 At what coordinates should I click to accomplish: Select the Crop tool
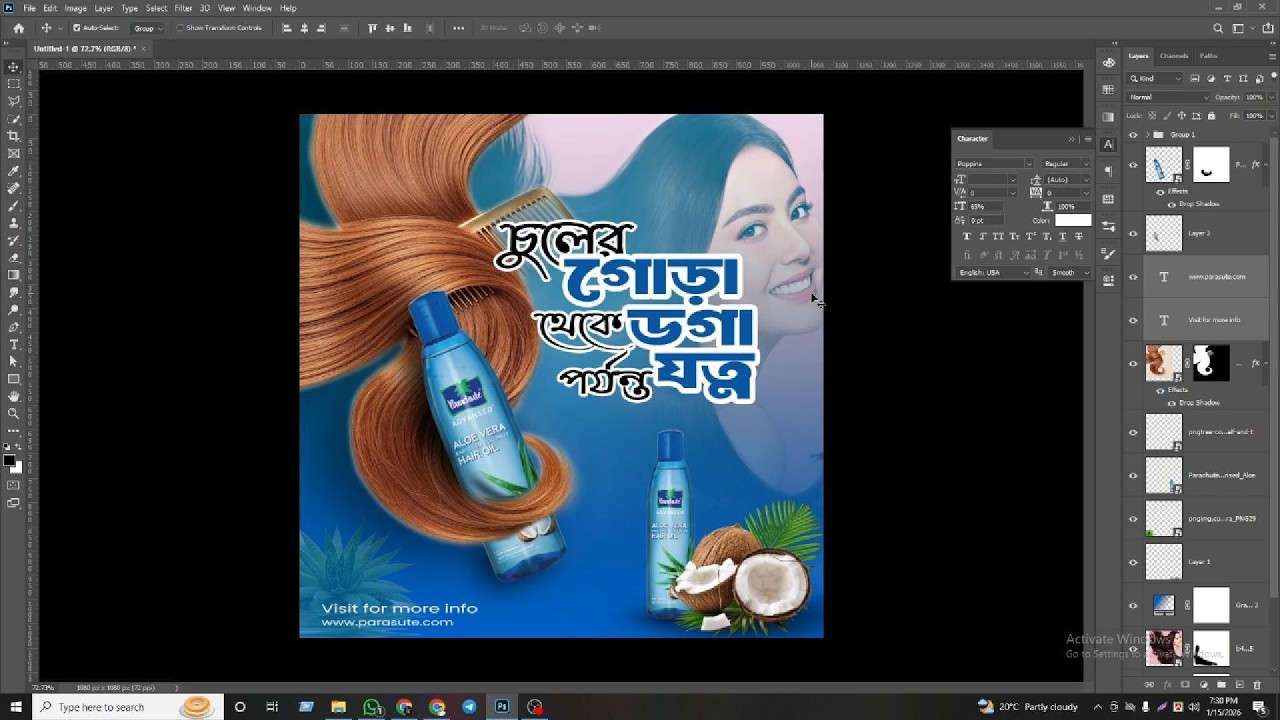coord(13,136)
